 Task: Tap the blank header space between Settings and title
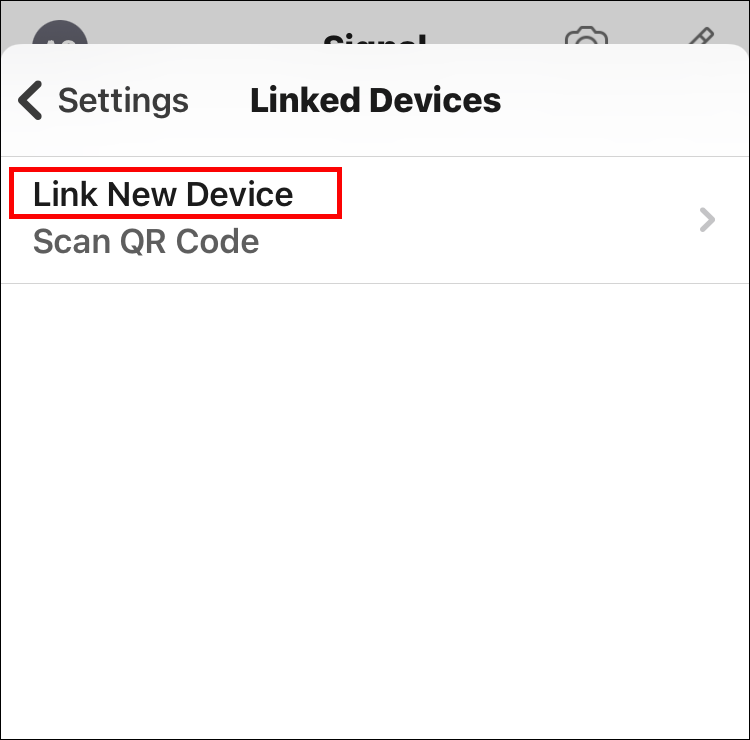(x=219, y=101)
